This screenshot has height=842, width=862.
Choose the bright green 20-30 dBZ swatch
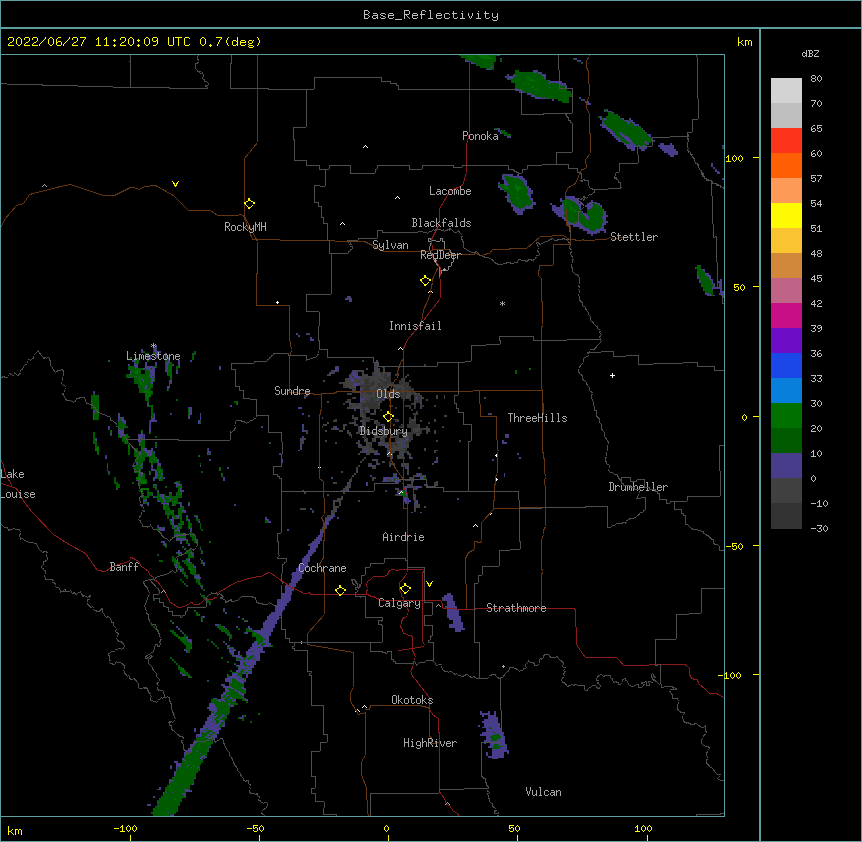click(x=786, y=416)
